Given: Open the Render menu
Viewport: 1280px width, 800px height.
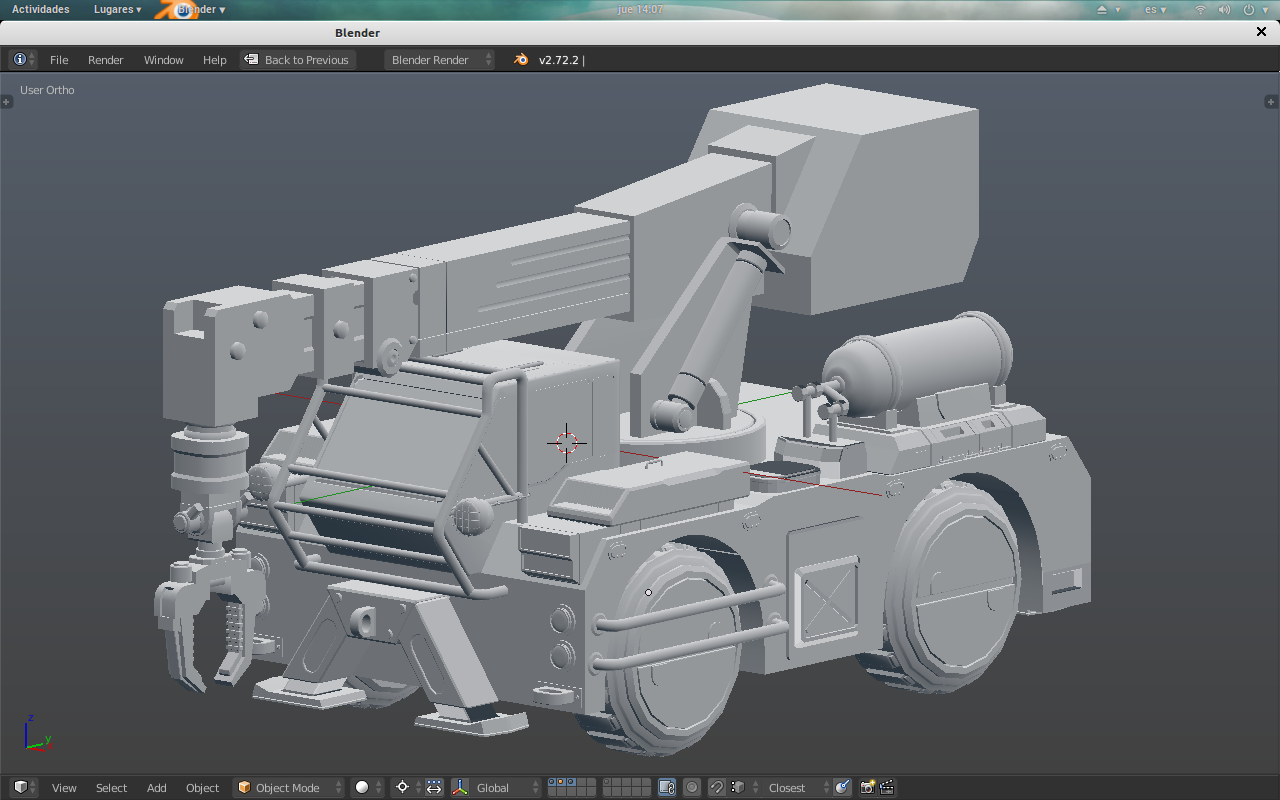Looking at the screenshot, I should coord(106,60).
